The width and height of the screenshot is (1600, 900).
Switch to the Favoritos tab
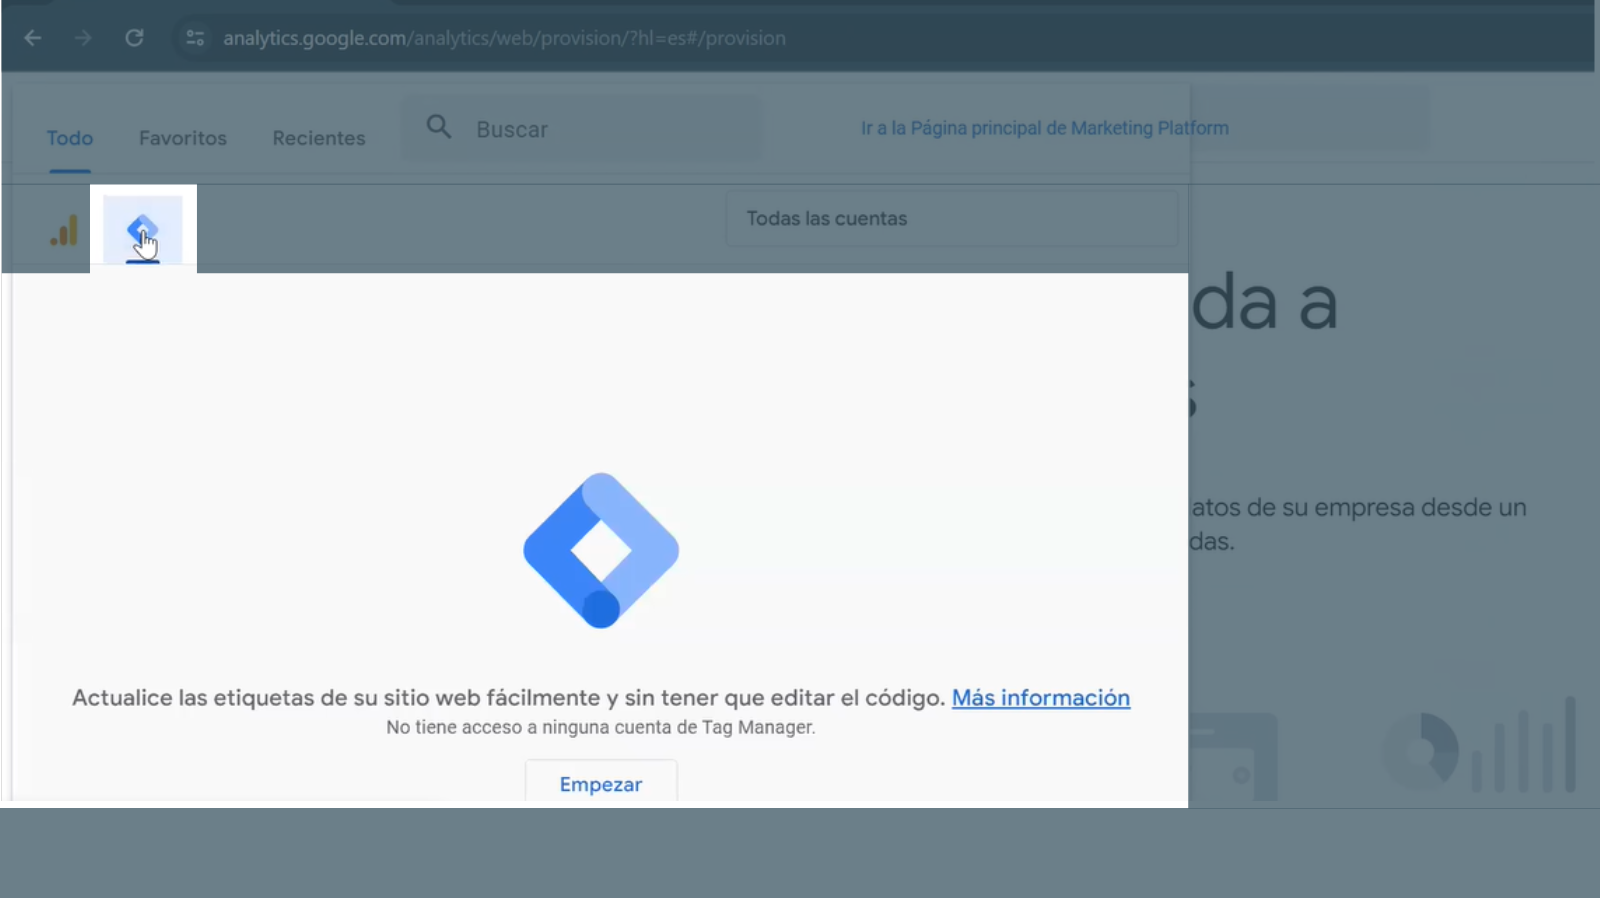point(183,138)
